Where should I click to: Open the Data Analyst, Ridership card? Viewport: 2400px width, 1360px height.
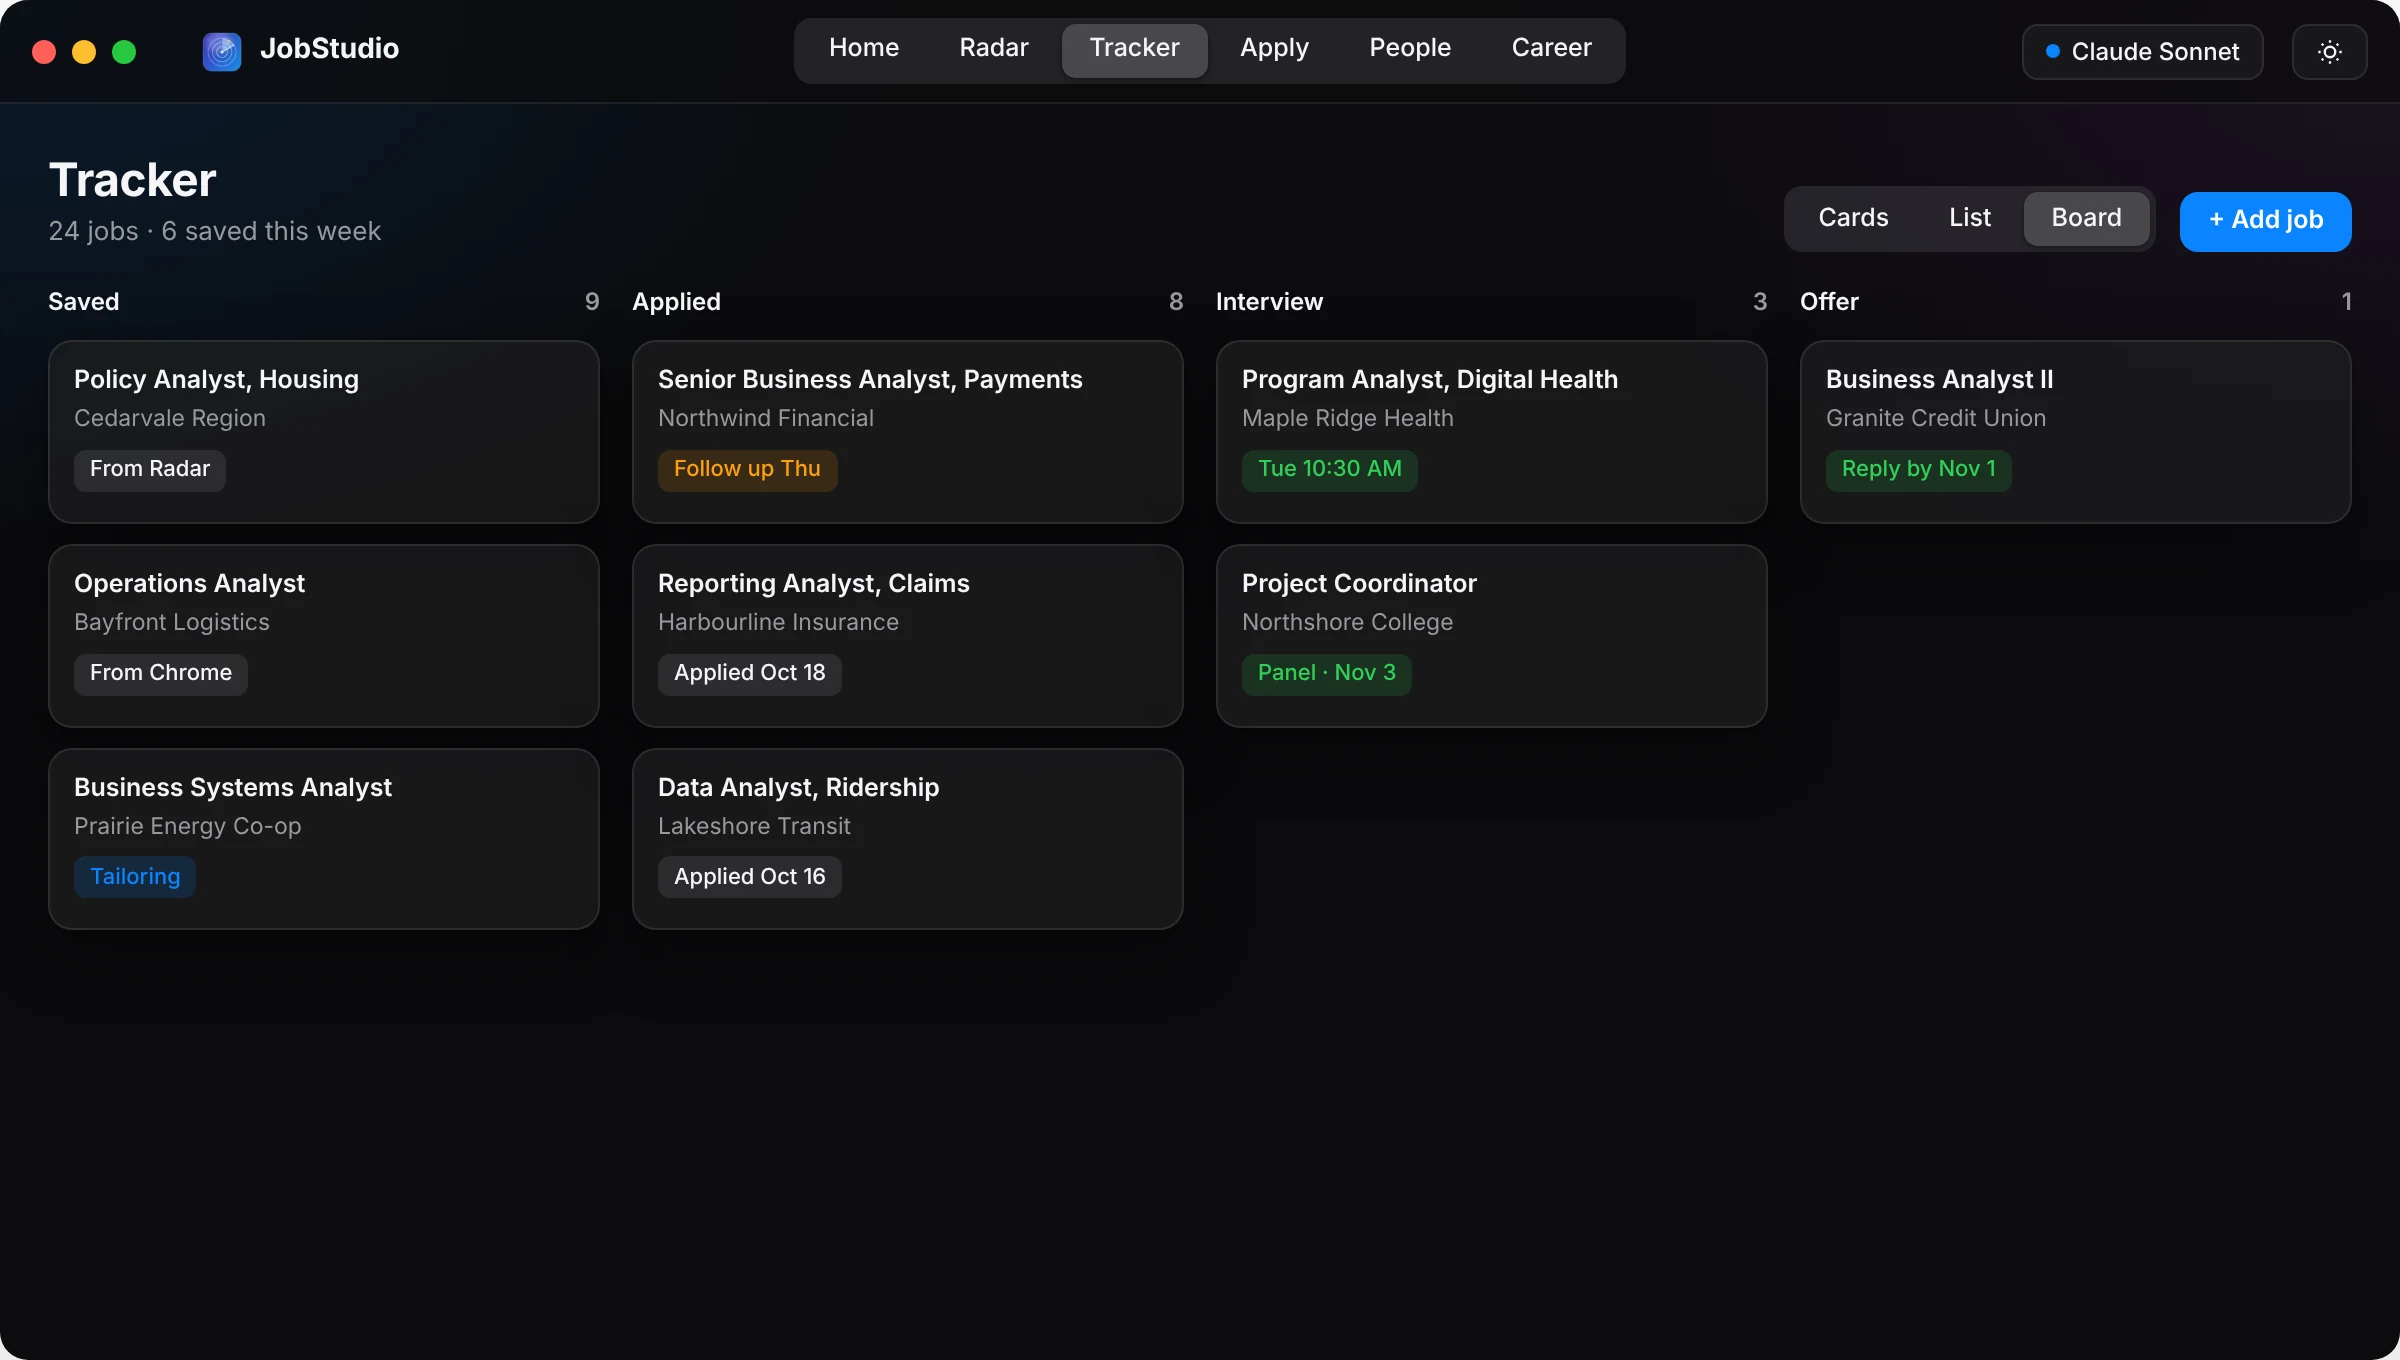point(908,839)
